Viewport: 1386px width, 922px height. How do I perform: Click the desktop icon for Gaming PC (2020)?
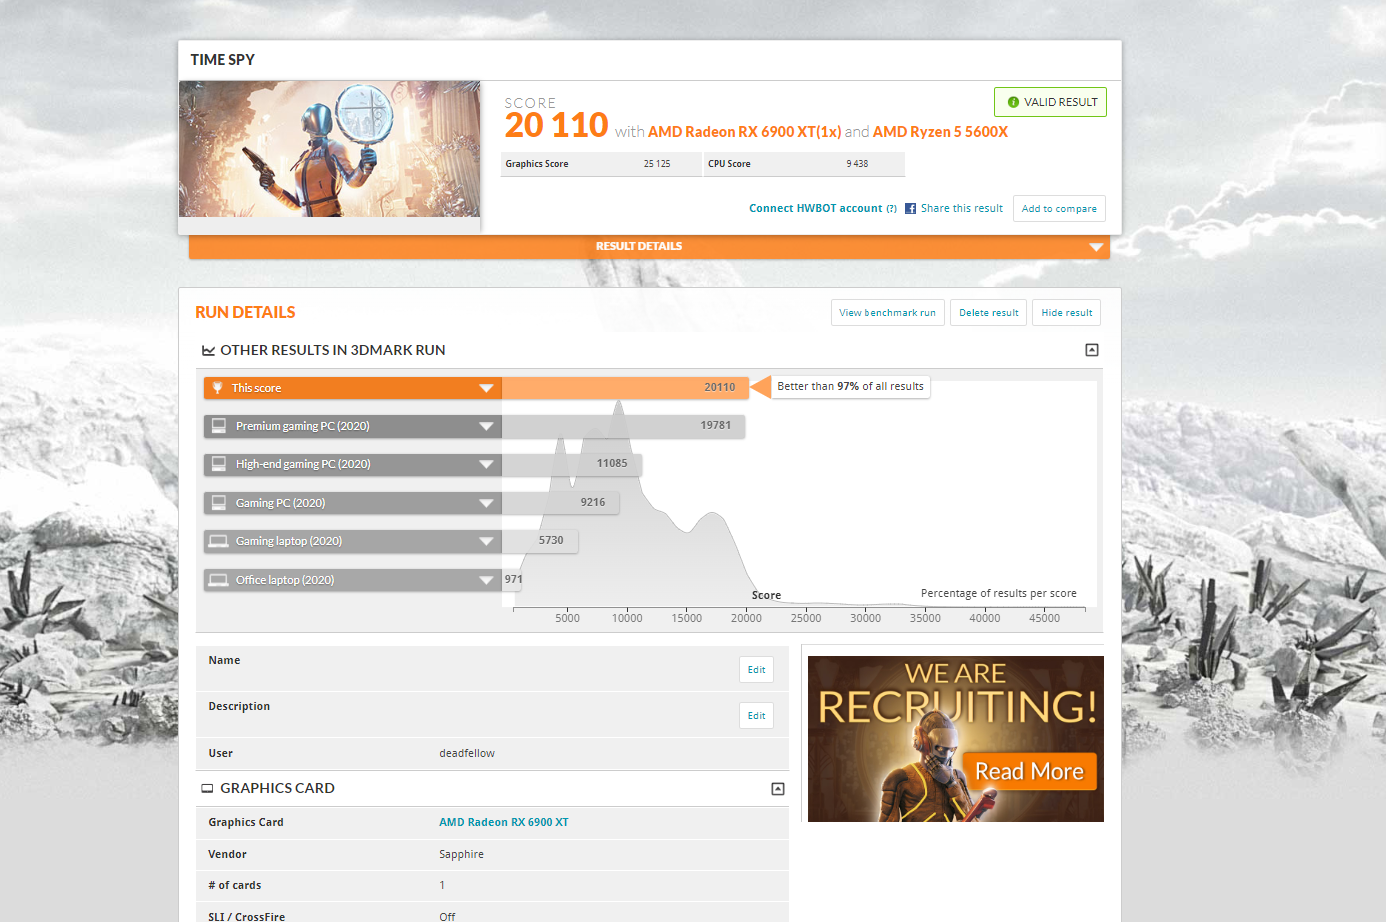(218, 503)
